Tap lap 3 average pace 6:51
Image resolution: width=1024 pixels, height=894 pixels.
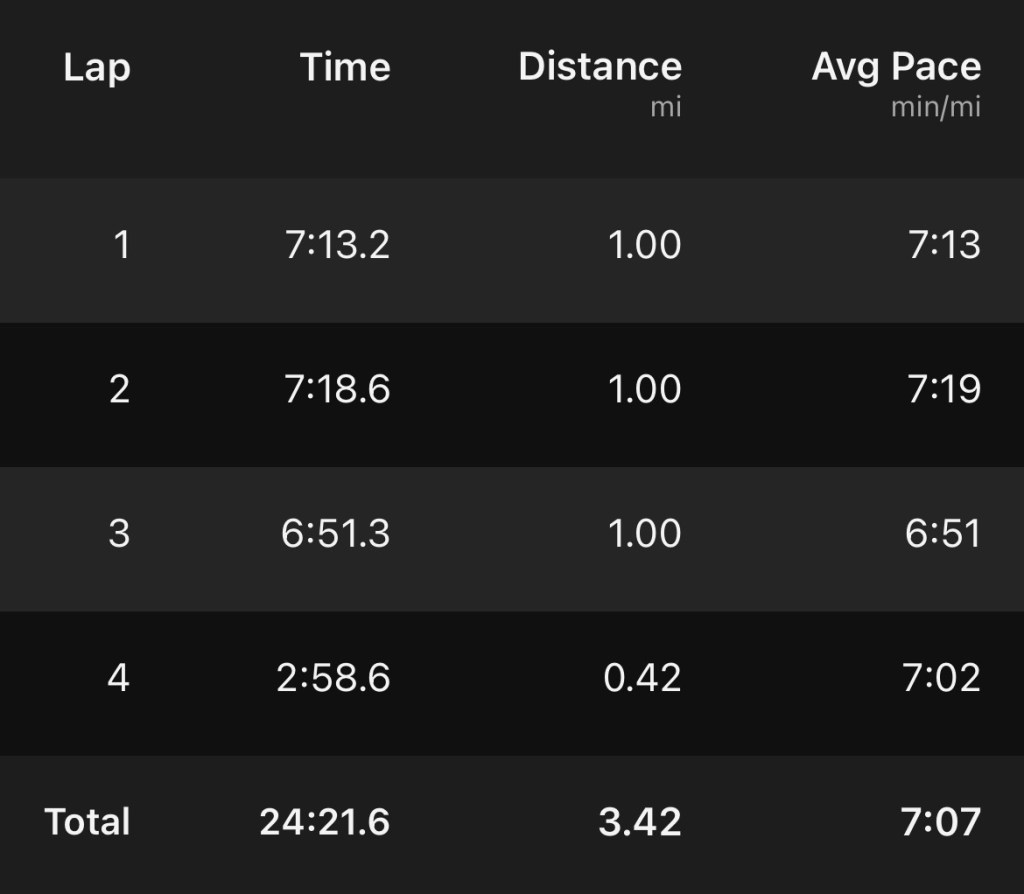(x=943, y=533)
